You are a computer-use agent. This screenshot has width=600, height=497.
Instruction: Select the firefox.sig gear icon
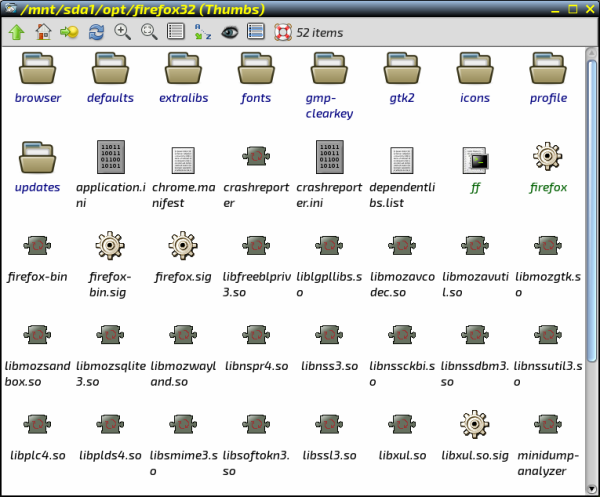pos(183,245)
